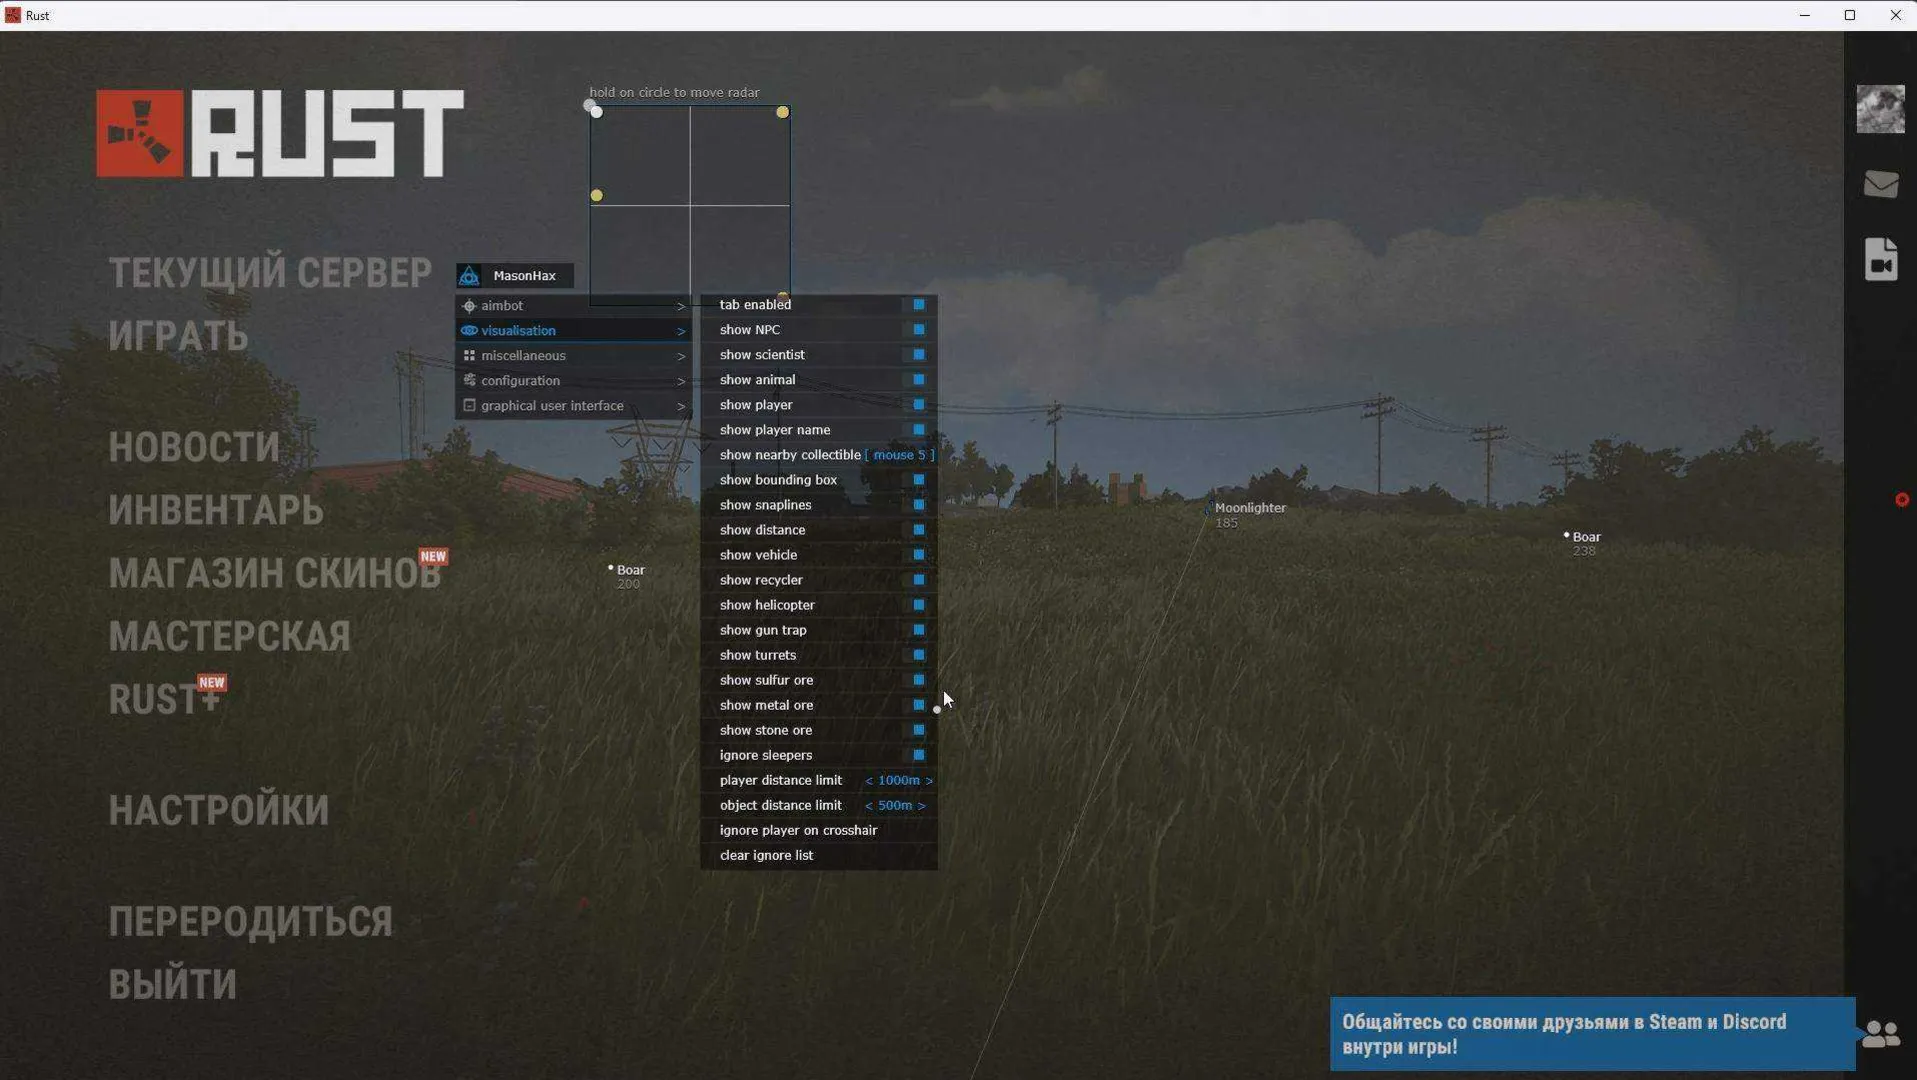The width and height of the screenshot is (1917, 1080).
Task: Open the envelope inbox icon
Action: (x=1880, y=184)
